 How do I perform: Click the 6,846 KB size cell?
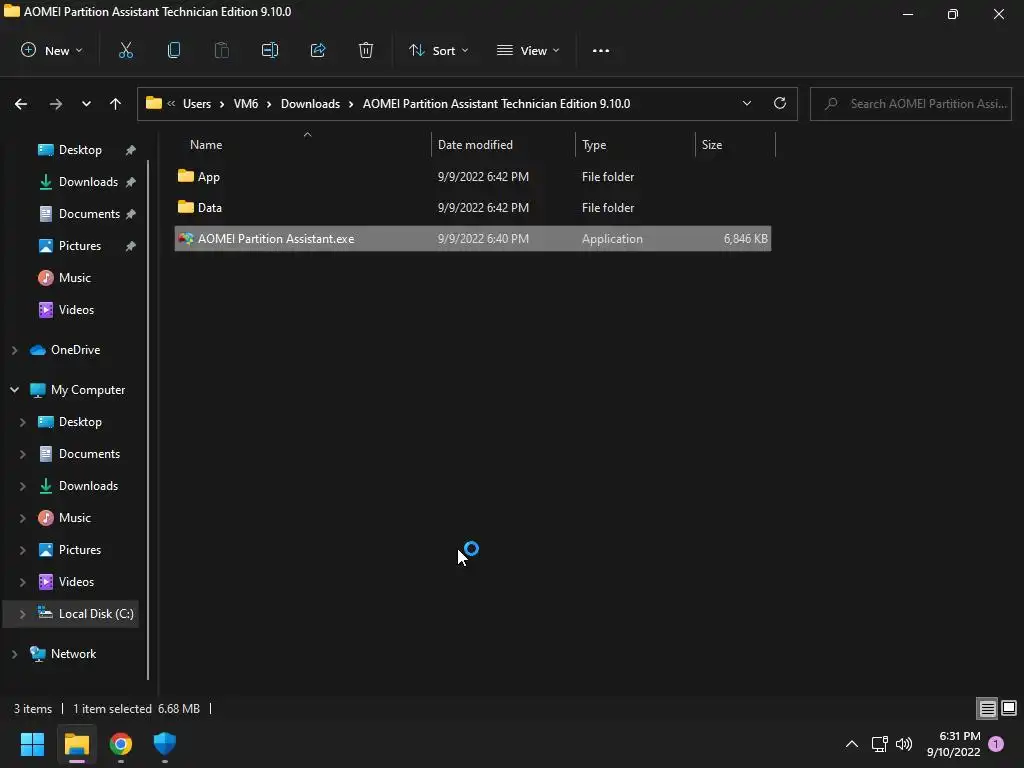(745, 238)
